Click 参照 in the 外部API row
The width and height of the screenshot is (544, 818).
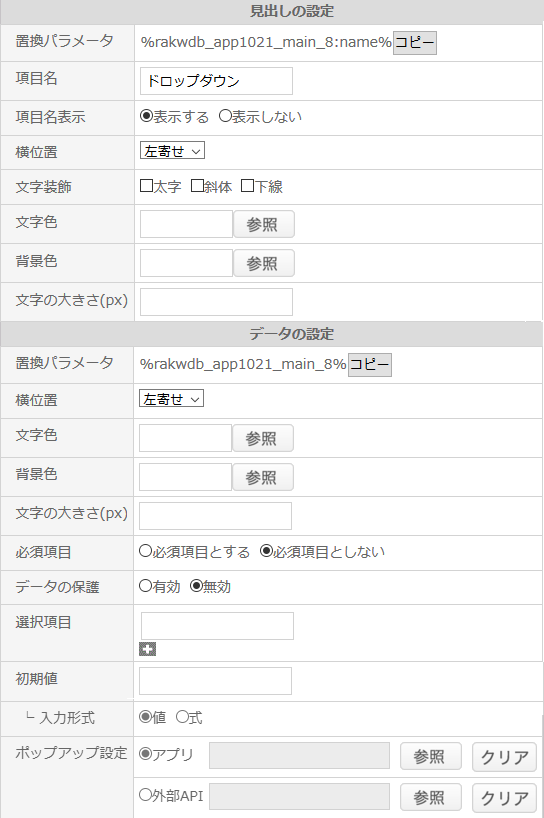431,798
